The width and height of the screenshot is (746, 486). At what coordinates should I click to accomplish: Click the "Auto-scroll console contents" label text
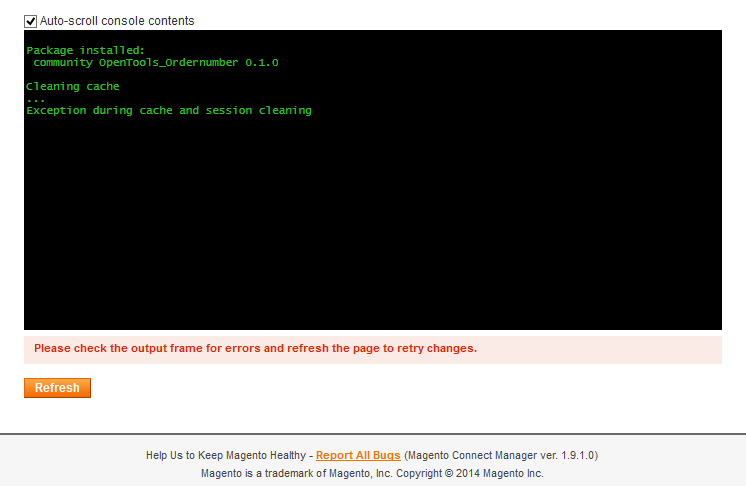117,21
